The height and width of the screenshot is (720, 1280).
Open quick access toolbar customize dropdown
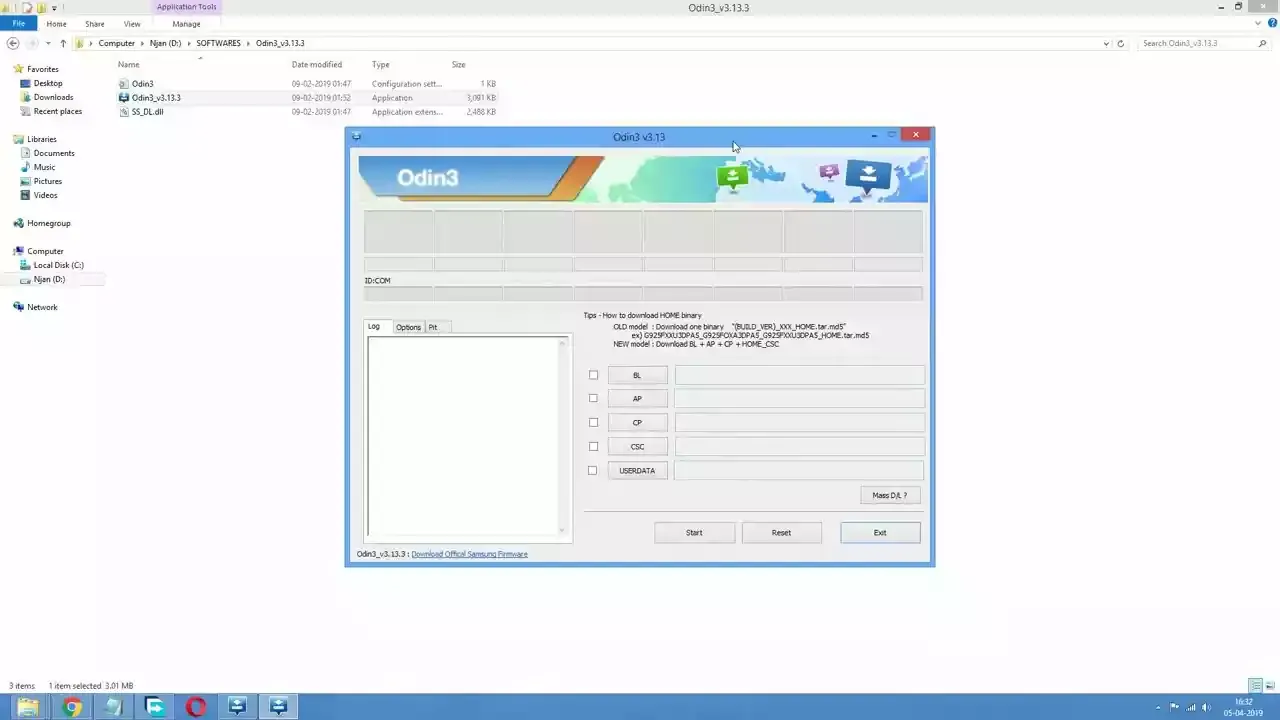coord(54,8)
